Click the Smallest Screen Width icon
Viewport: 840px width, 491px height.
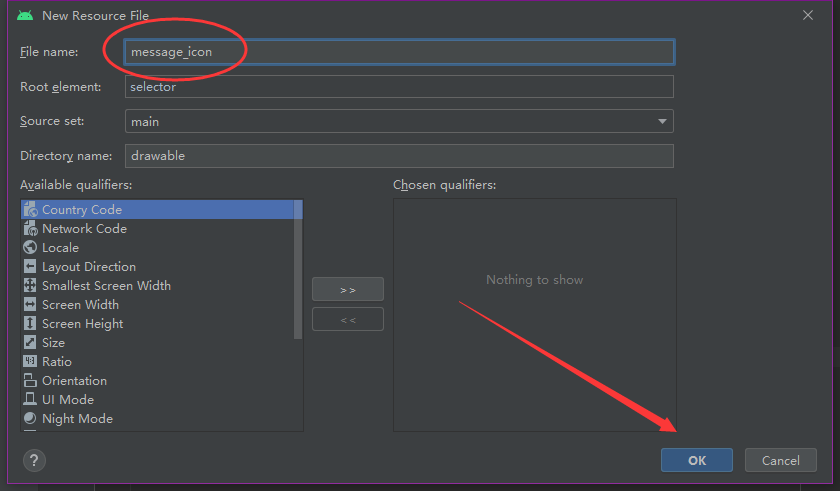coord(30,285)
